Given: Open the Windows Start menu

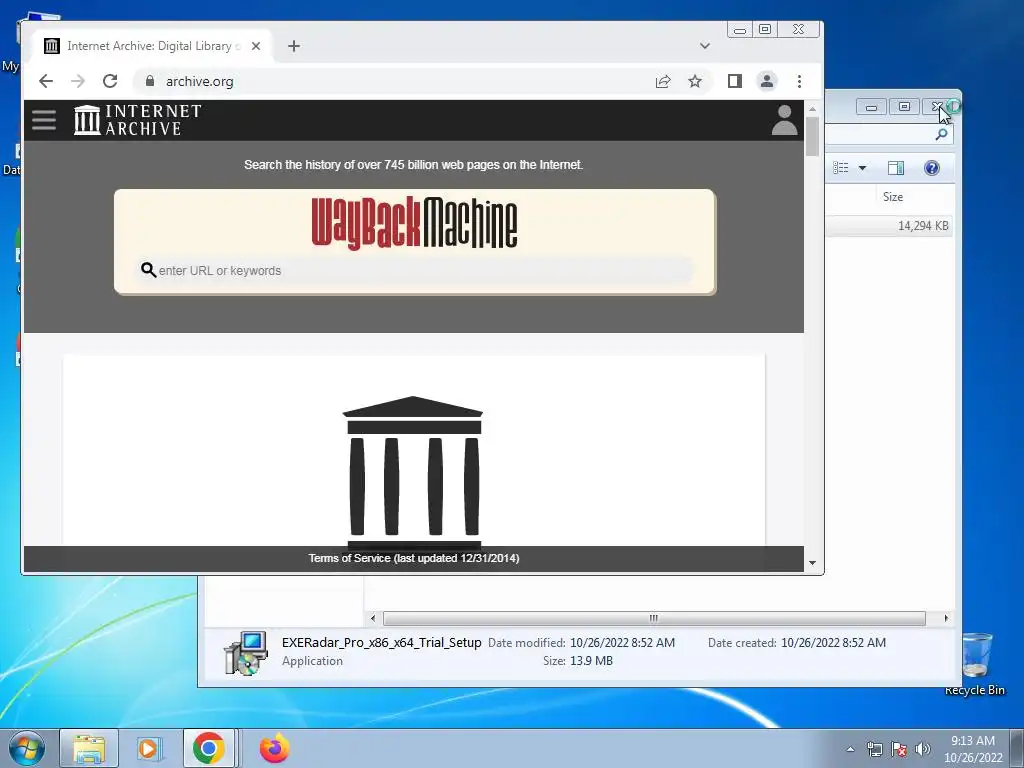Looking at the screenshot, I should point(25,748).
